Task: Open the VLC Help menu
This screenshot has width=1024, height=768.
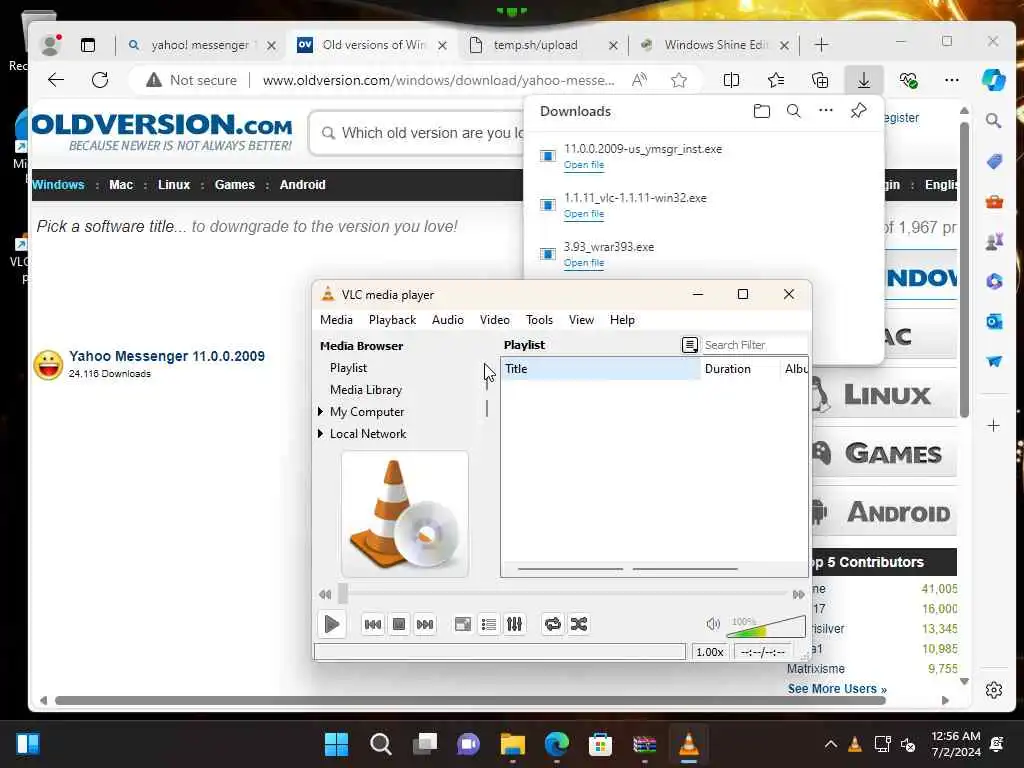Action: (622, 320)
